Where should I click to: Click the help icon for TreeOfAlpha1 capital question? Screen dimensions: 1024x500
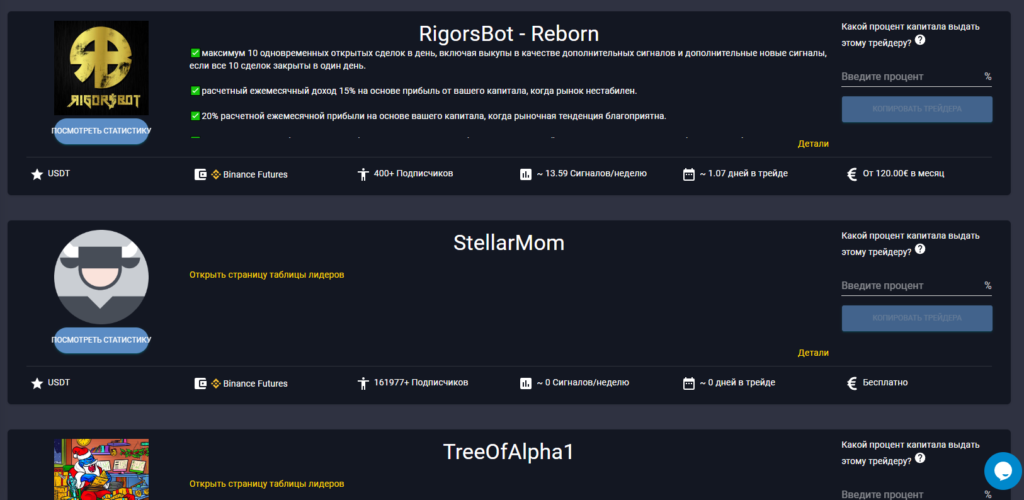tap(920, 460)
